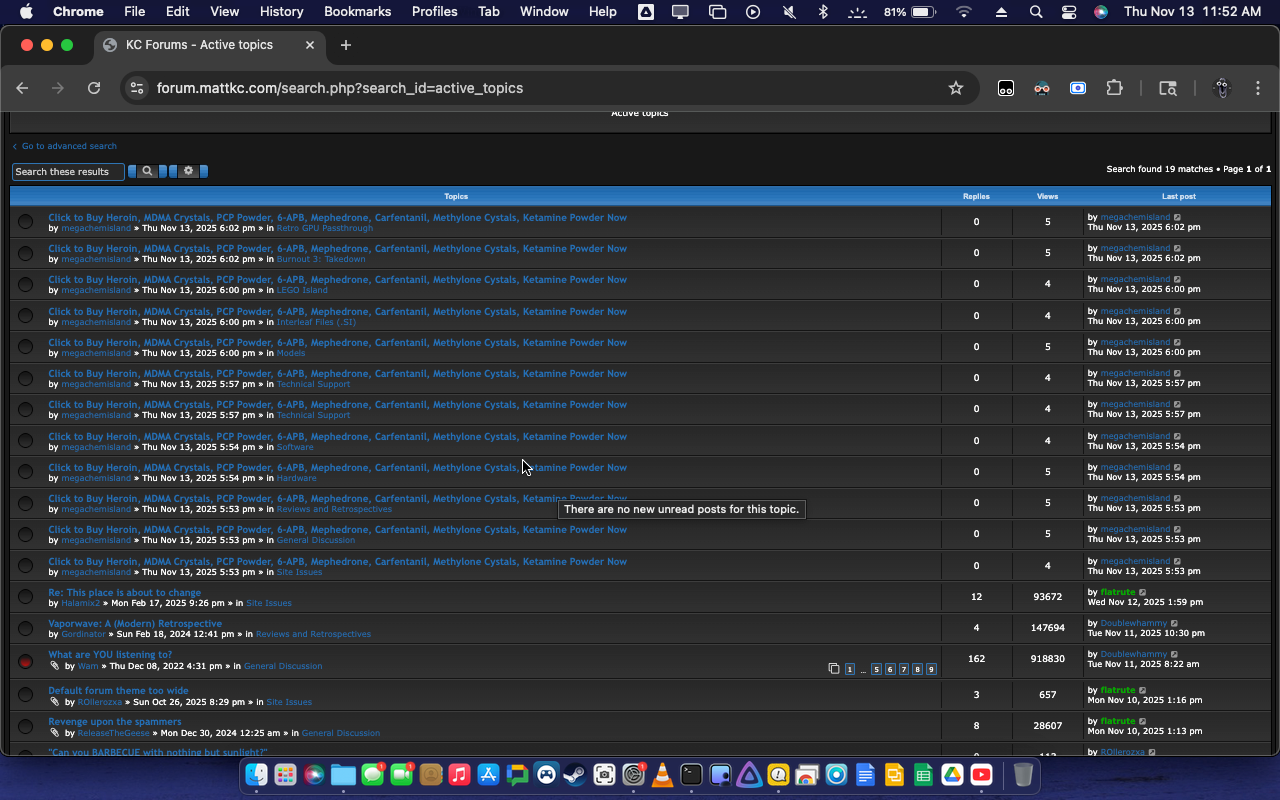The image size is (1280, 800).
Task: Open Chrome's three-dot menu
Action: (x=1258, y=88)
